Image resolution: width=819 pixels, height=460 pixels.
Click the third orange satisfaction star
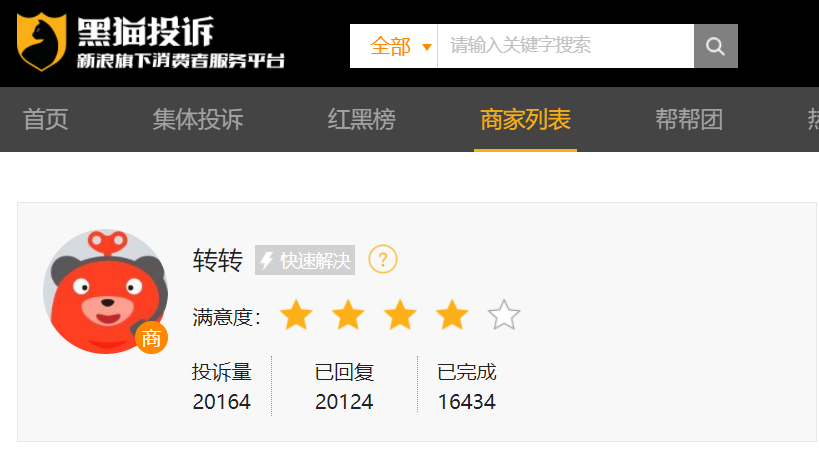400,315
